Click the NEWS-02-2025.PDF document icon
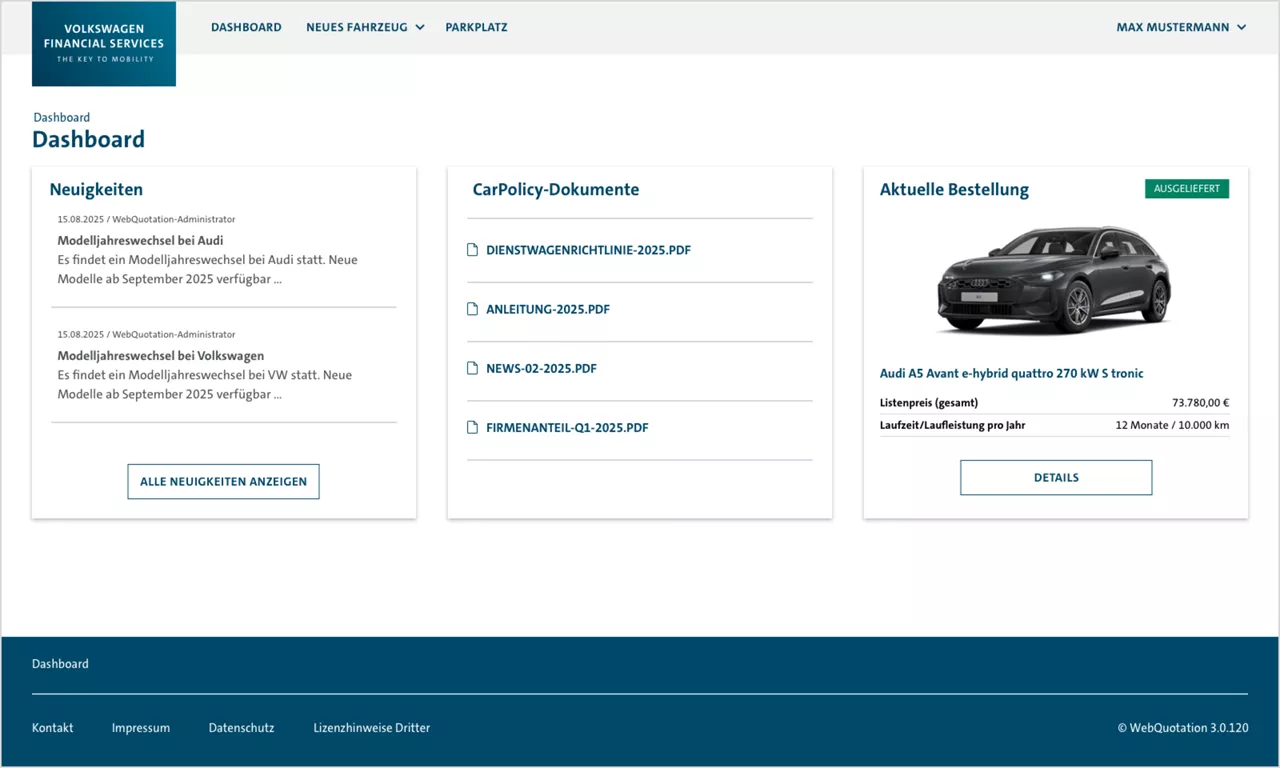This screenshot has height=768, width=1280. point(472,368)
